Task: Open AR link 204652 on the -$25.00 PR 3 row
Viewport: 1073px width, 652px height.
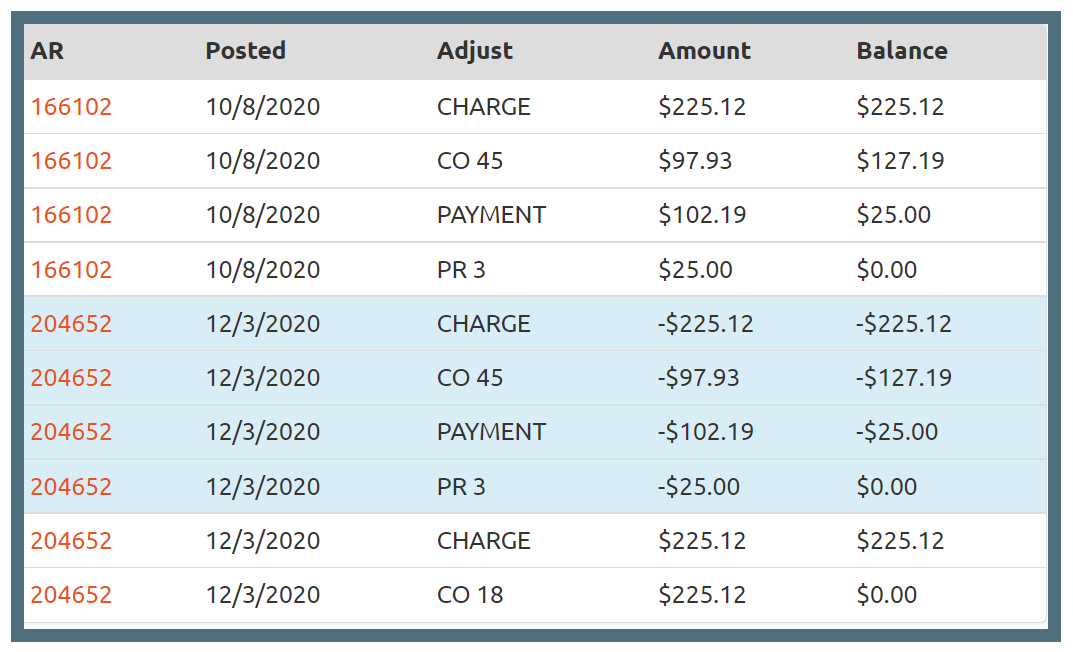Action: [x=71, y=487]
